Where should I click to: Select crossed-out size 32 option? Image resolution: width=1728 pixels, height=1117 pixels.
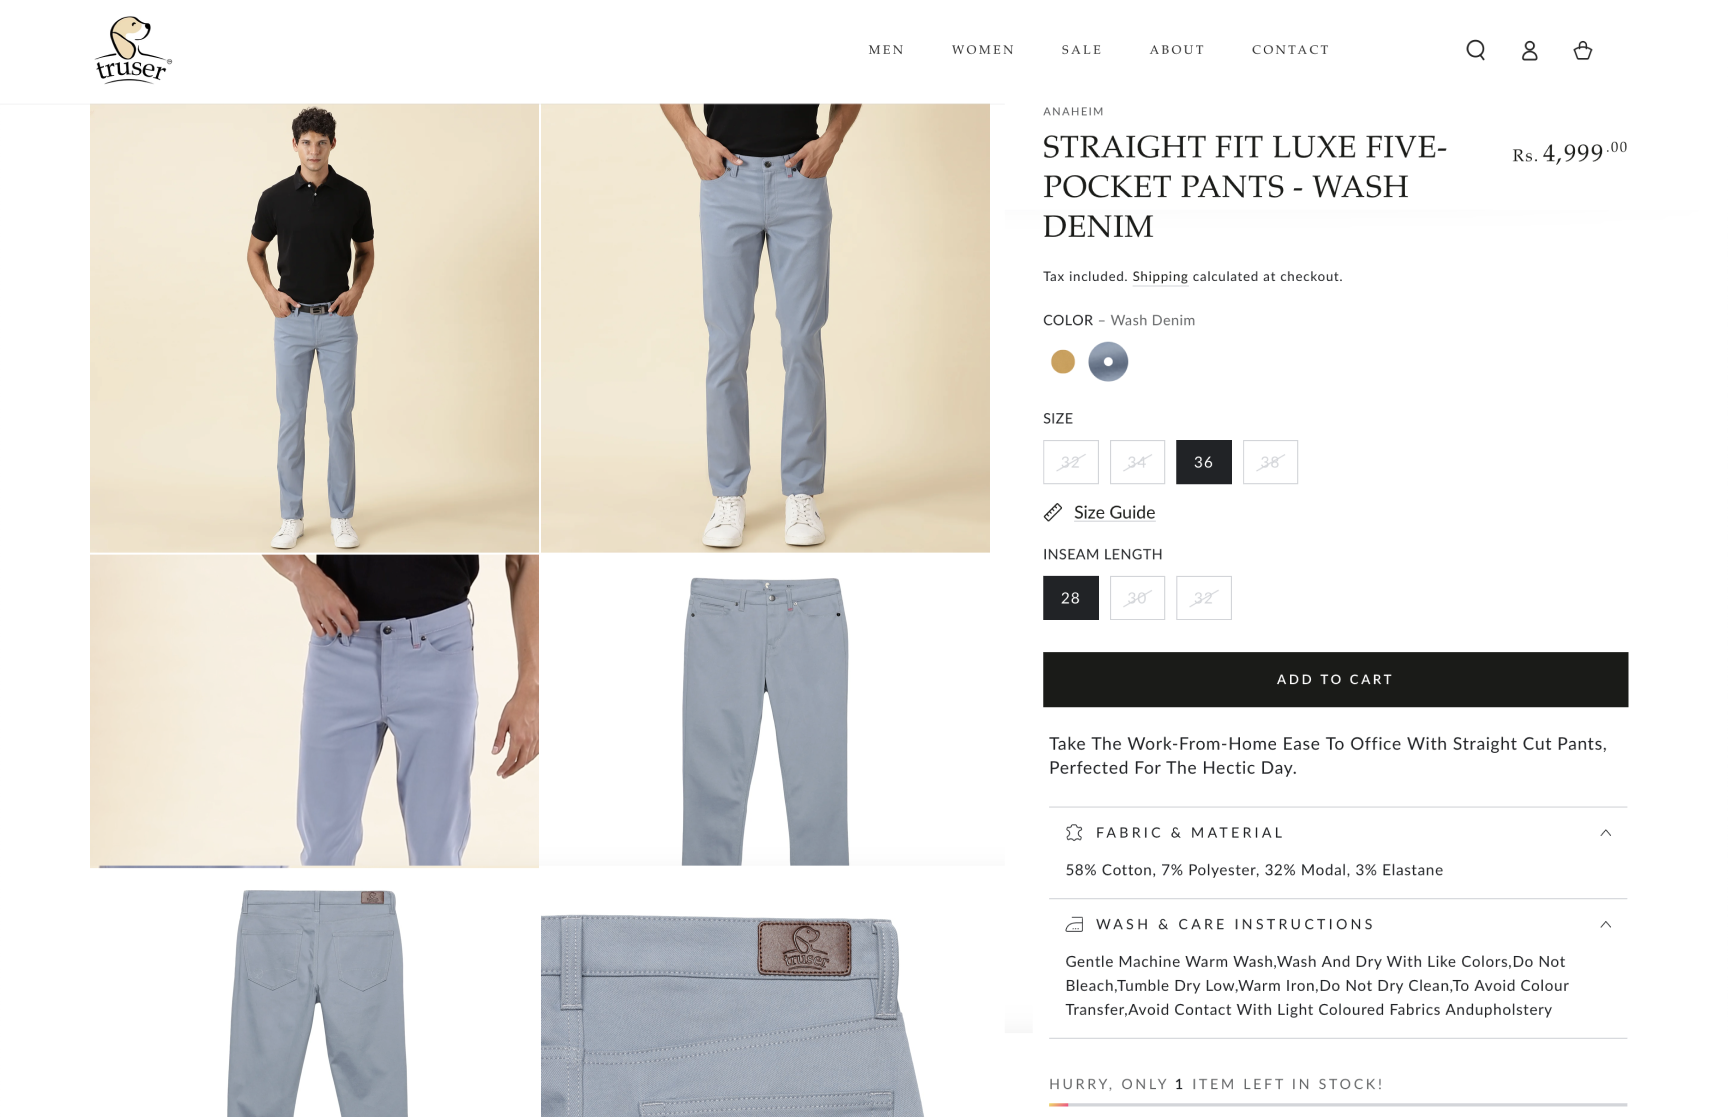[1070, 462]
